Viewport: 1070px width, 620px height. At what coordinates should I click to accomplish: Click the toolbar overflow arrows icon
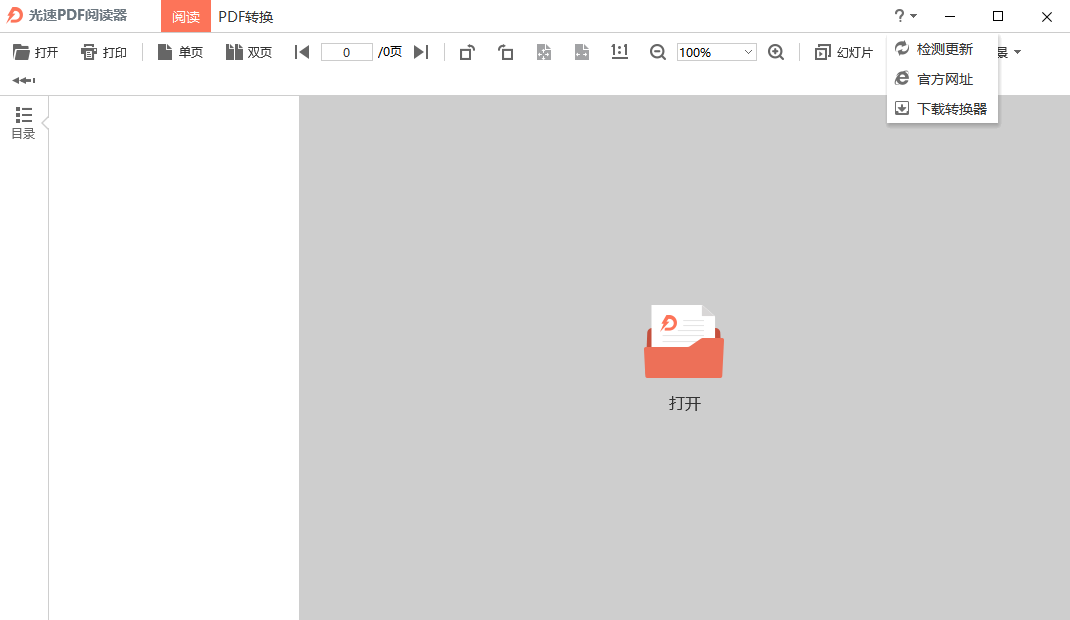24,80
